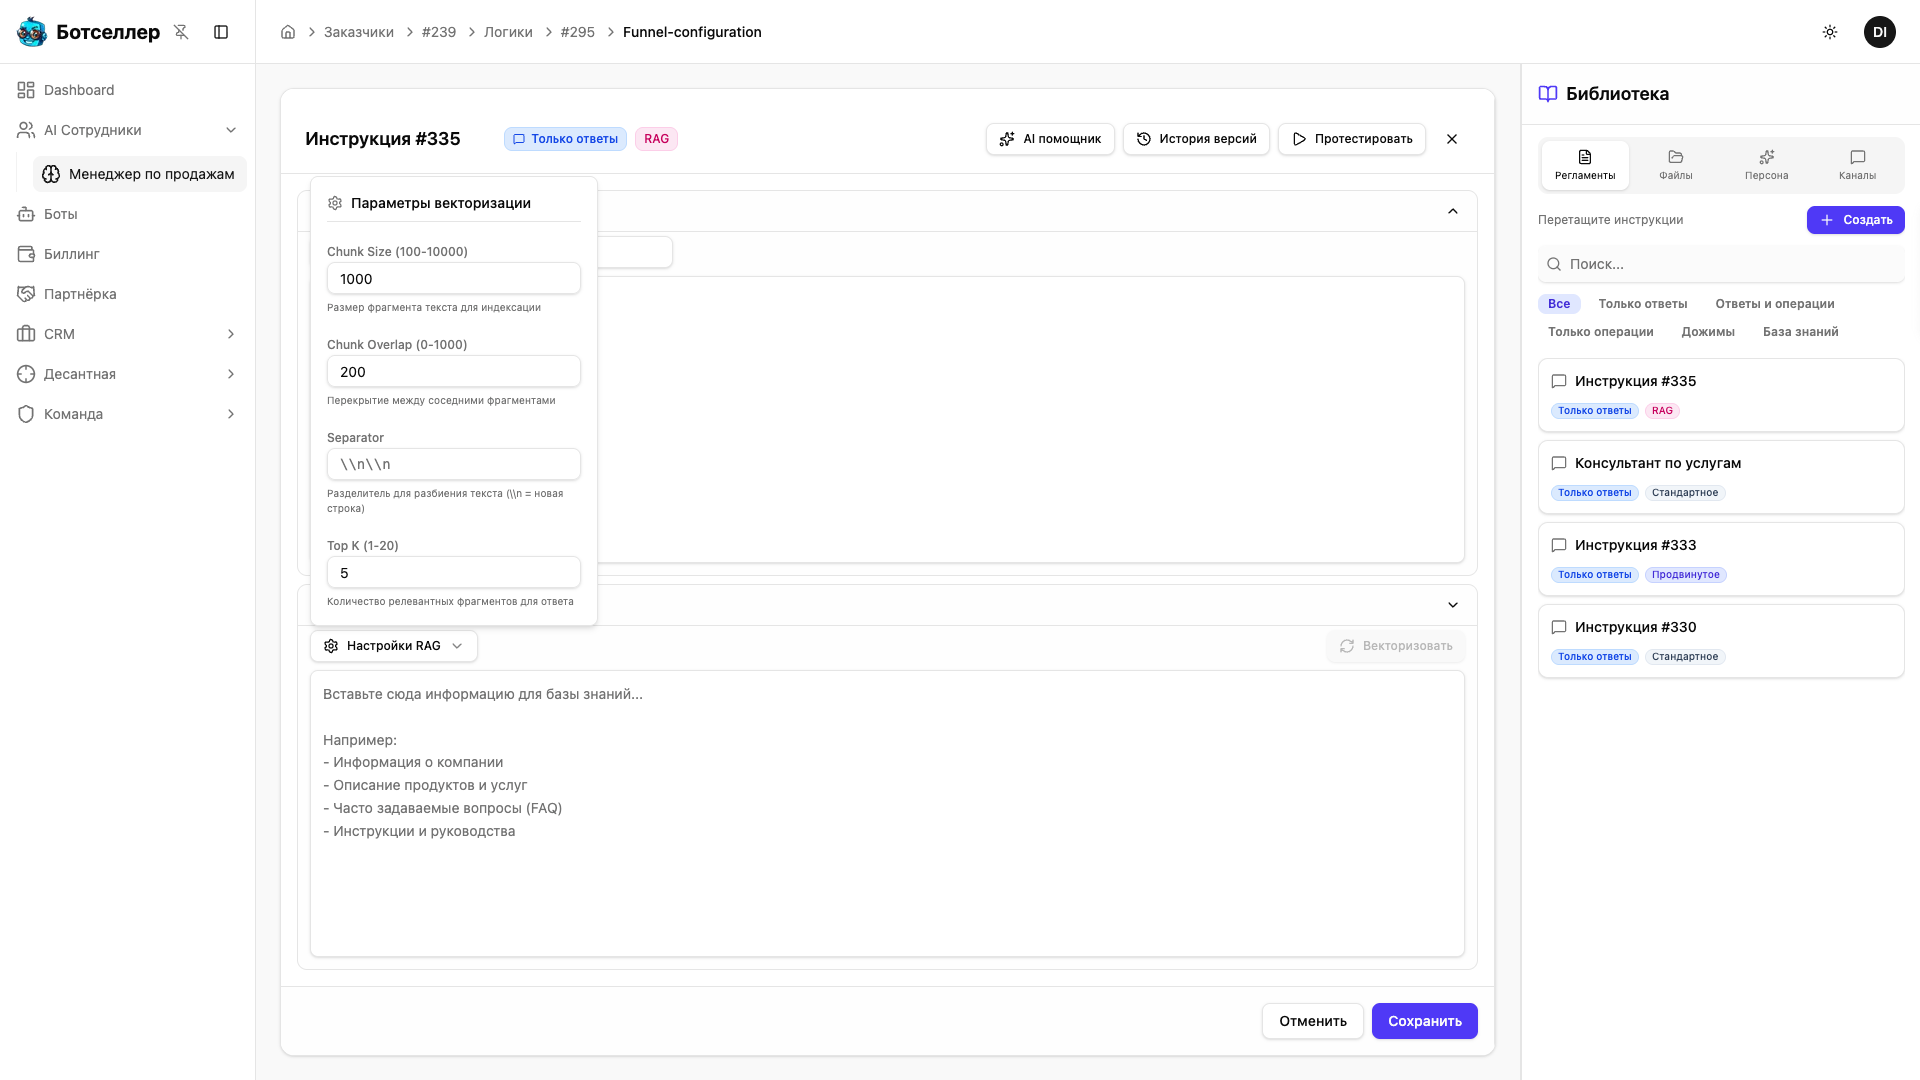This screenshot has height=1080, width=1920.
Task: Collapse the upper section chevron
Action: pyautogui.click(x=1453, y=211)
